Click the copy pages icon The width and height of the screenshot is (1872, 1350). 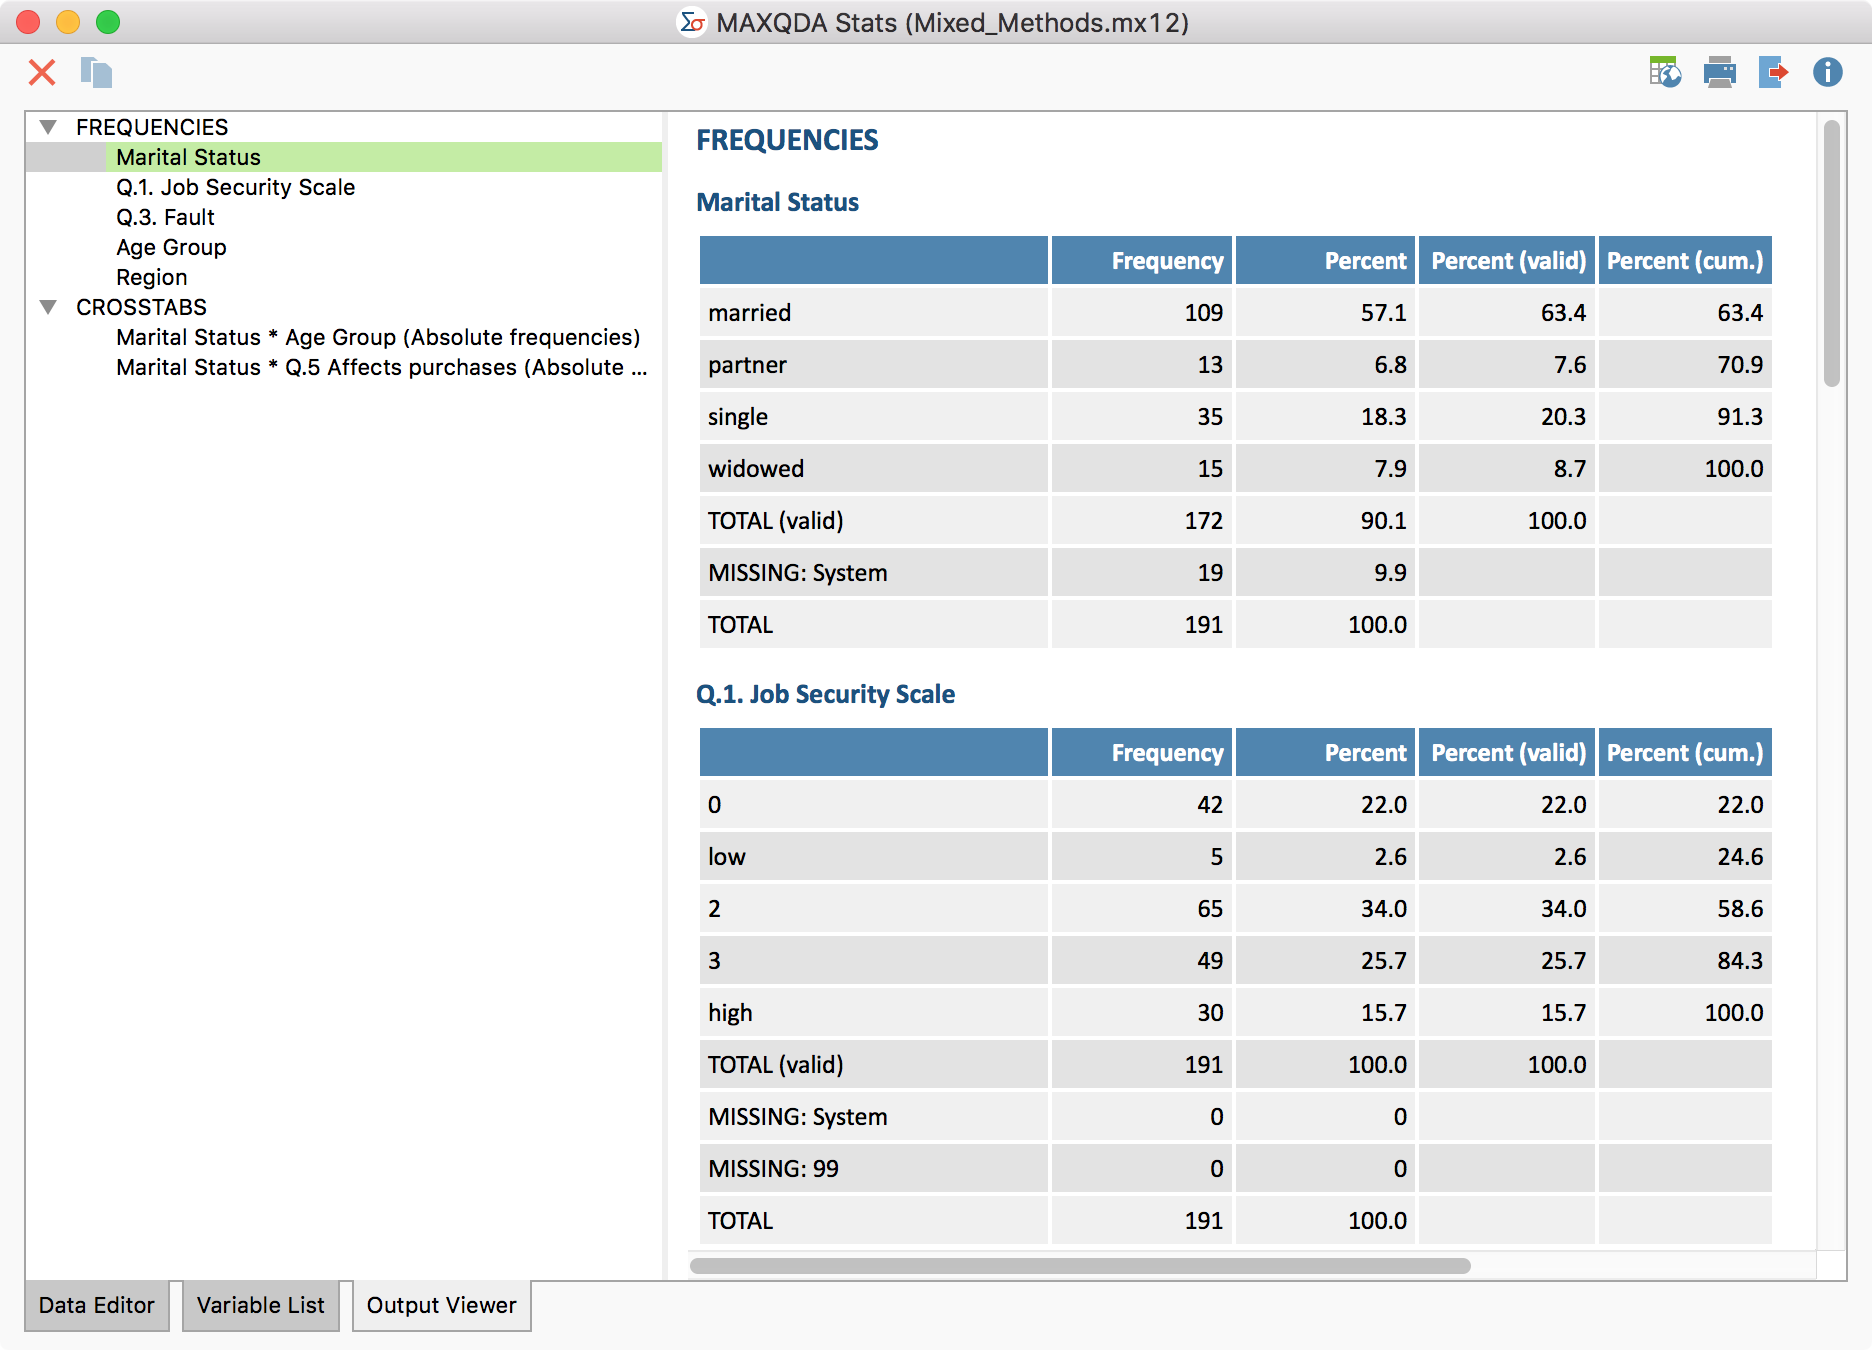tap(96, 72)
